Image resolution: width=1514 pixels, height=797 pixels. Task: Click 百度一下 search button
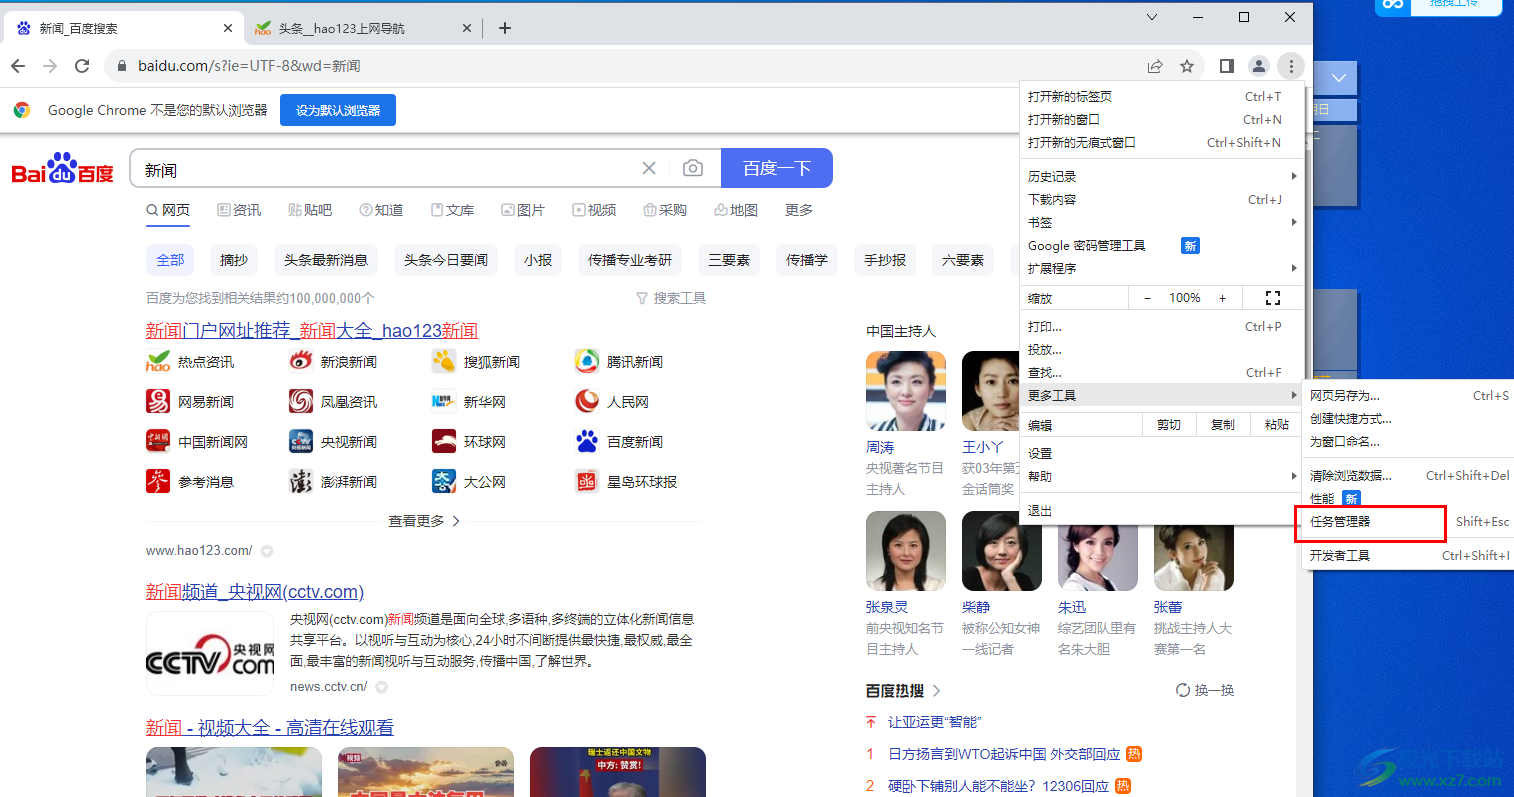[777, 168]
